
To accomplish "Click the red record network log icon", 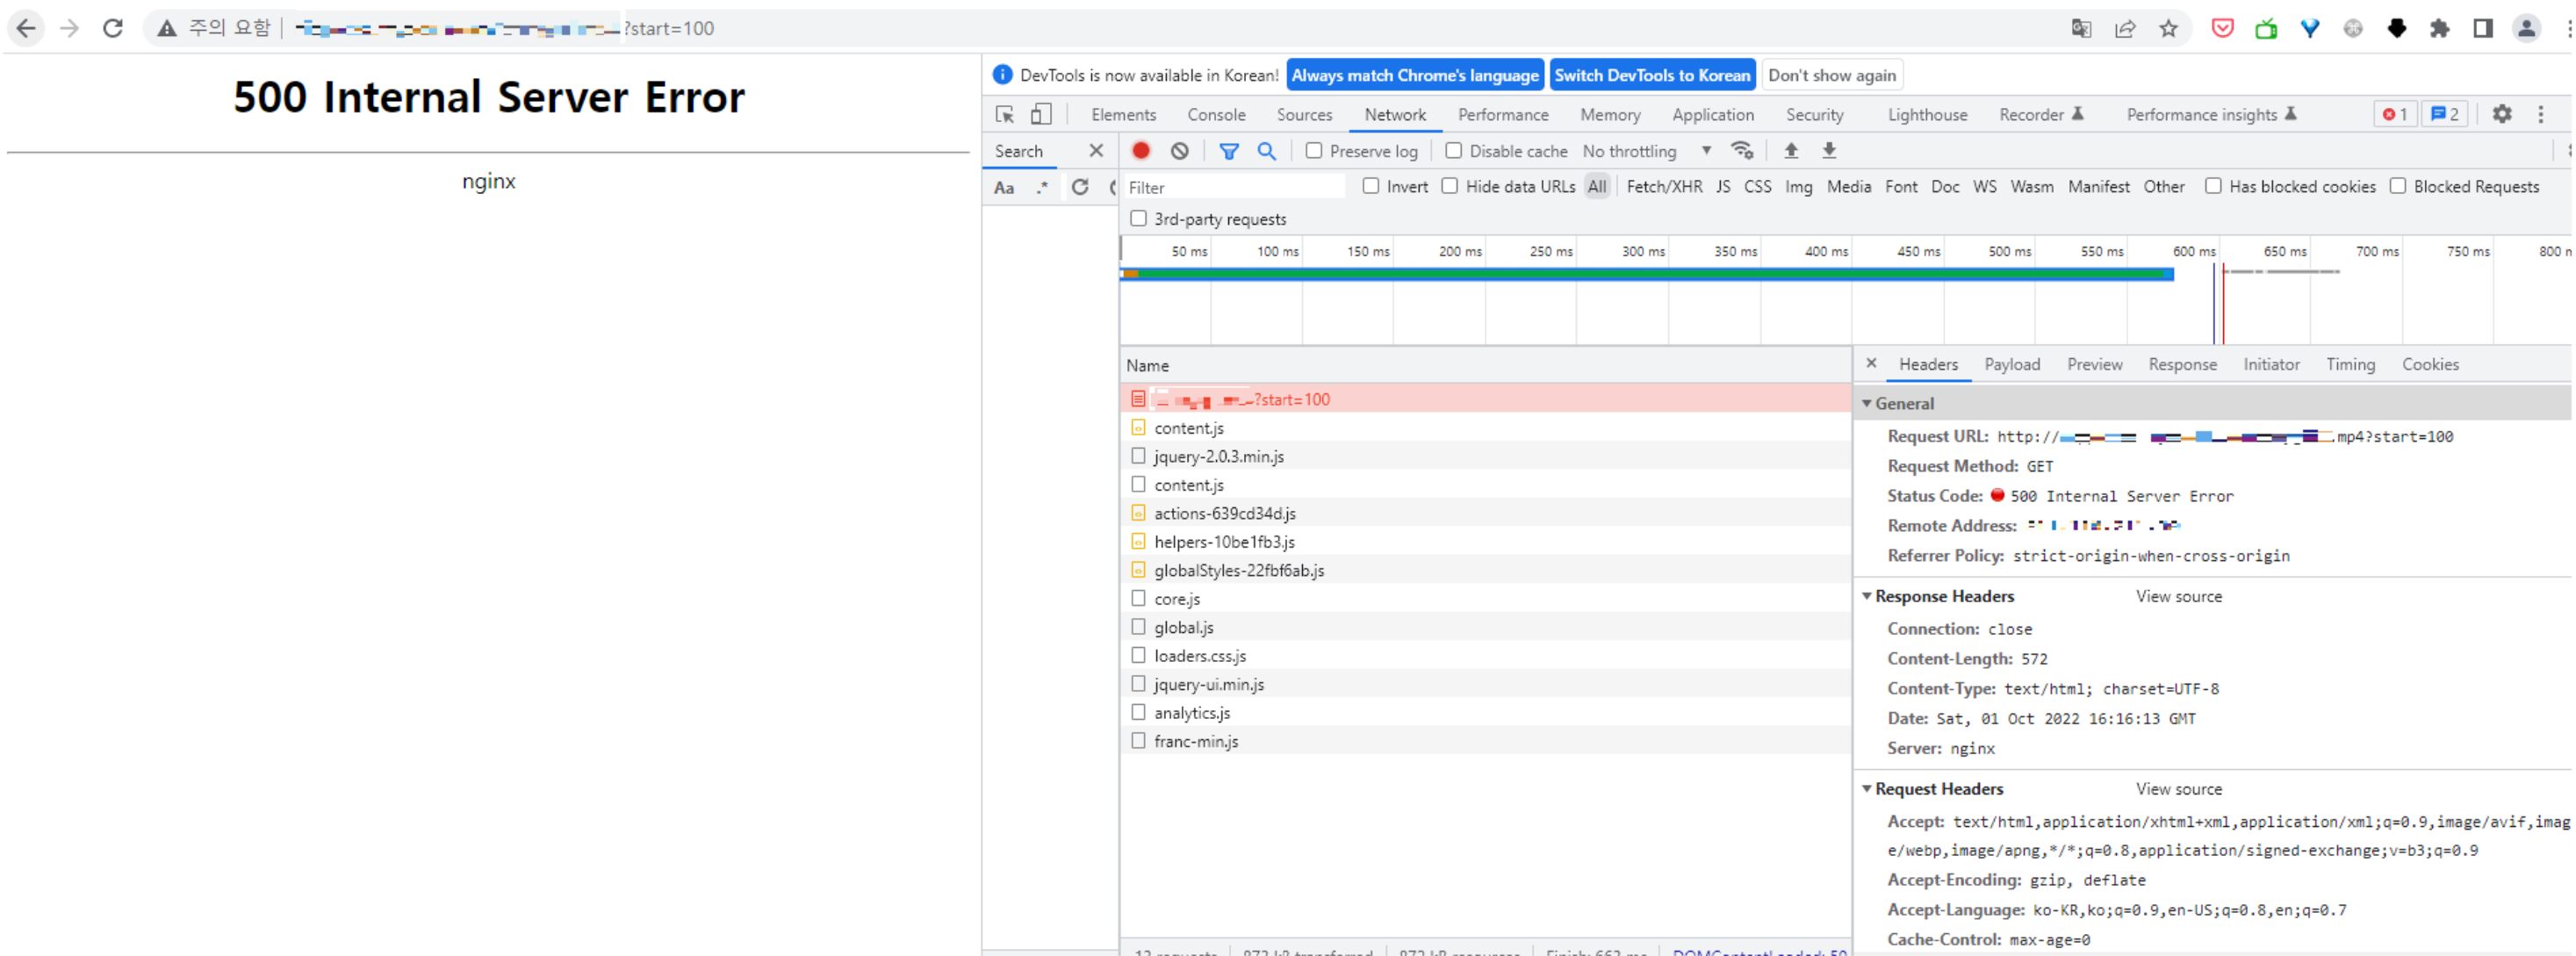I will (x=1140, y=151).
